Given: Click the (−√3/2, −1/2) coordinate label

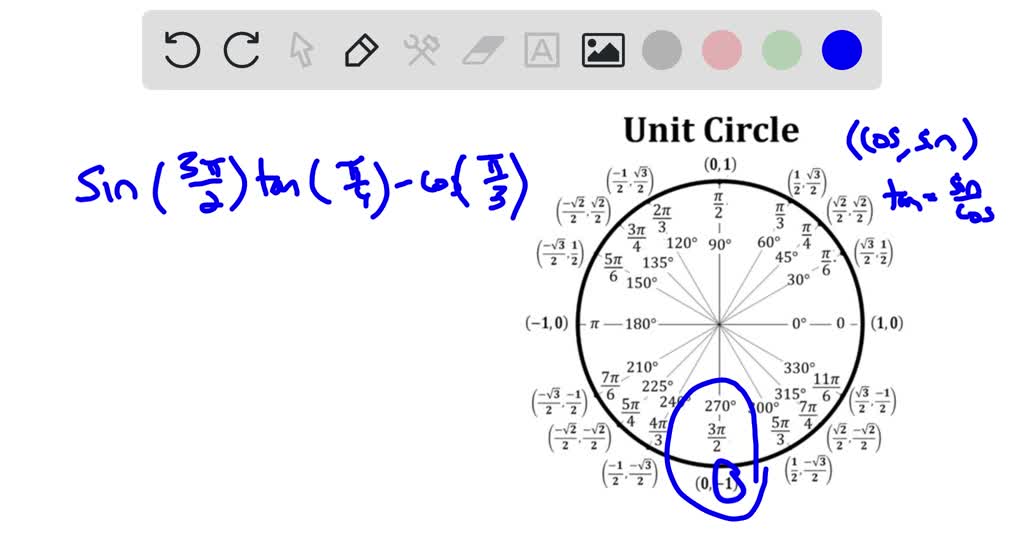Looking at the screenshot, I should pos(560,402).
